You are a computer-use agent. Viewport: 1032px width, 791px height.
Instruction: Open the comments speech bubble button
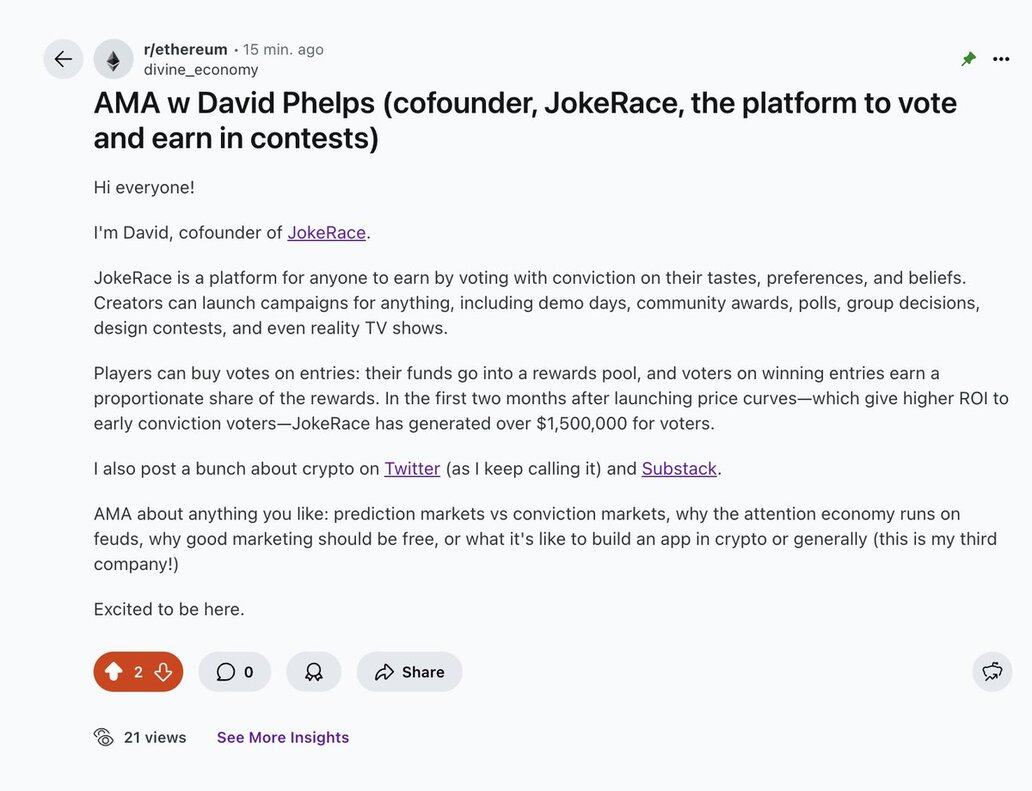234,672
